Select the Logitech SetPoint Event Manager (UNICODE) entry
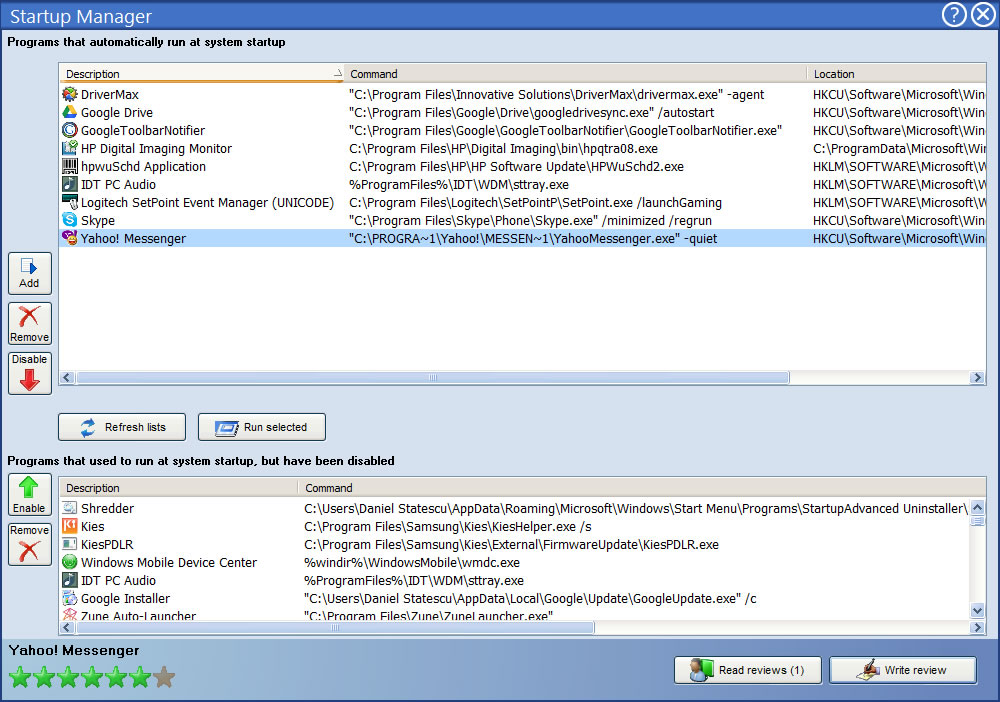 (x=207, y=203)
